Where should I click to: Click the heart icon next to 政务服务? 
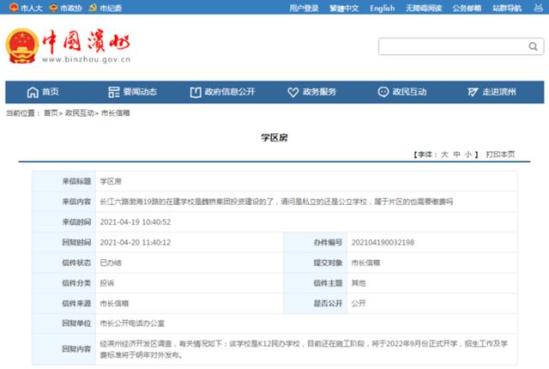[x=293, y=92]
